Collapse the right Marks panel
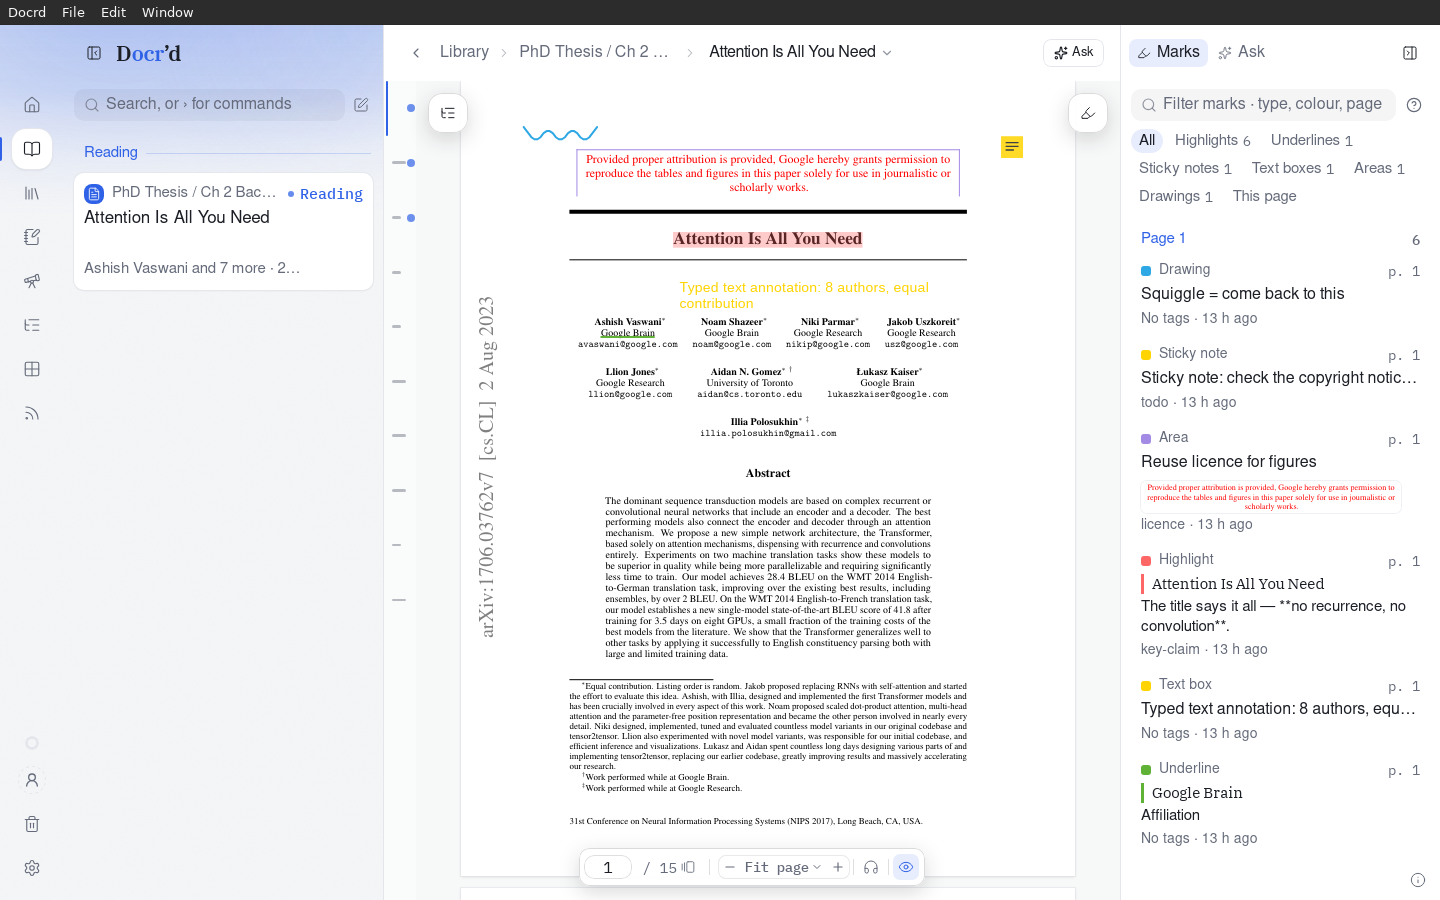 tap(1410, 53)
